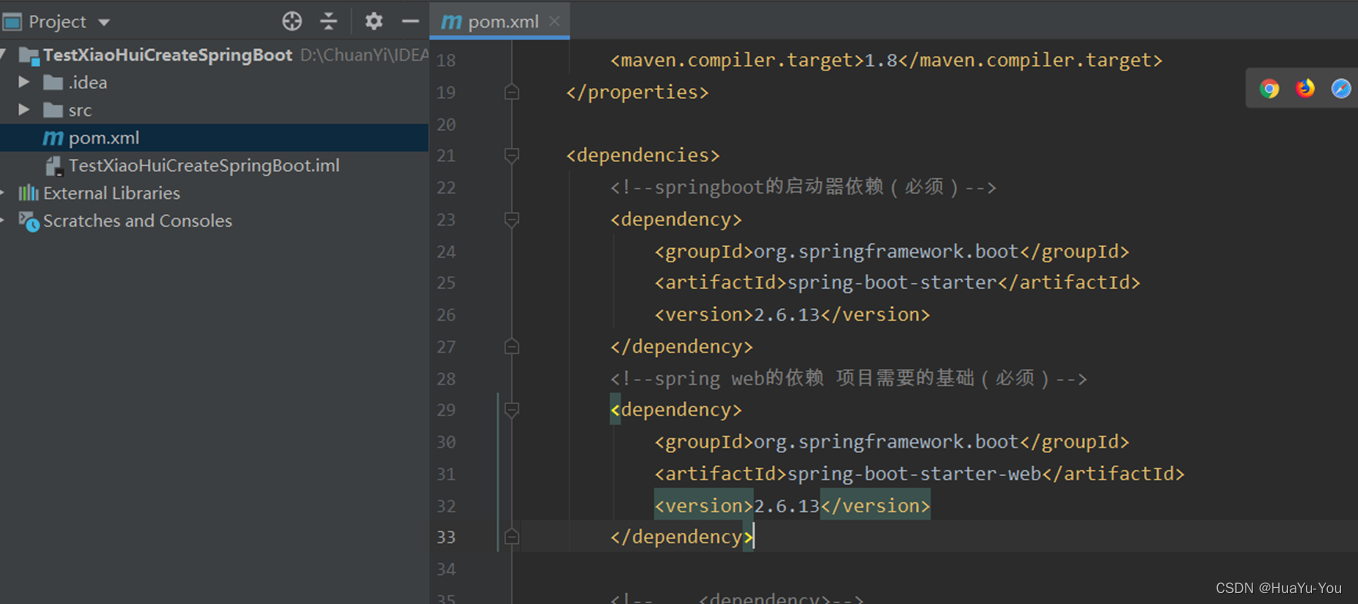Screen dimensions: 1358x604
Task: Click the CSDN @HuaYu-You watermark link
Action: (1280, 588)
